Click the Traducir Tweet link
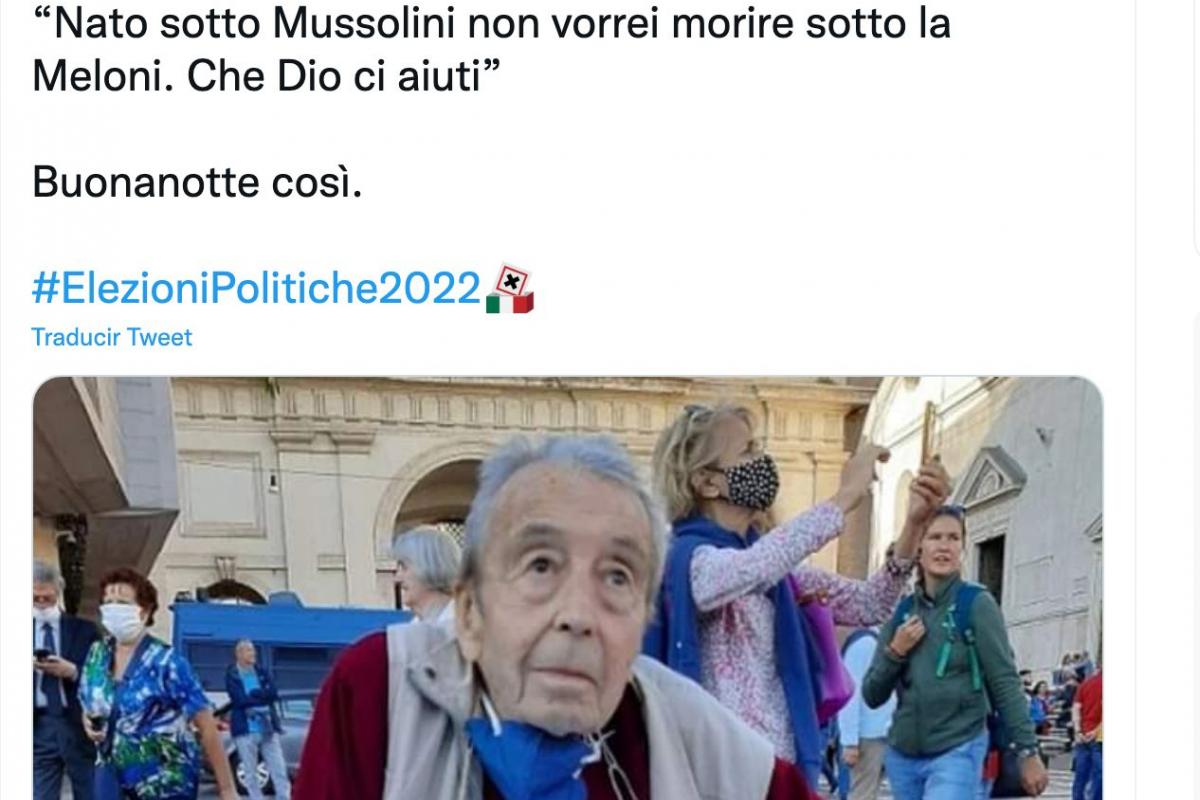Screen dimensions: 1200x800 point(112,337)
